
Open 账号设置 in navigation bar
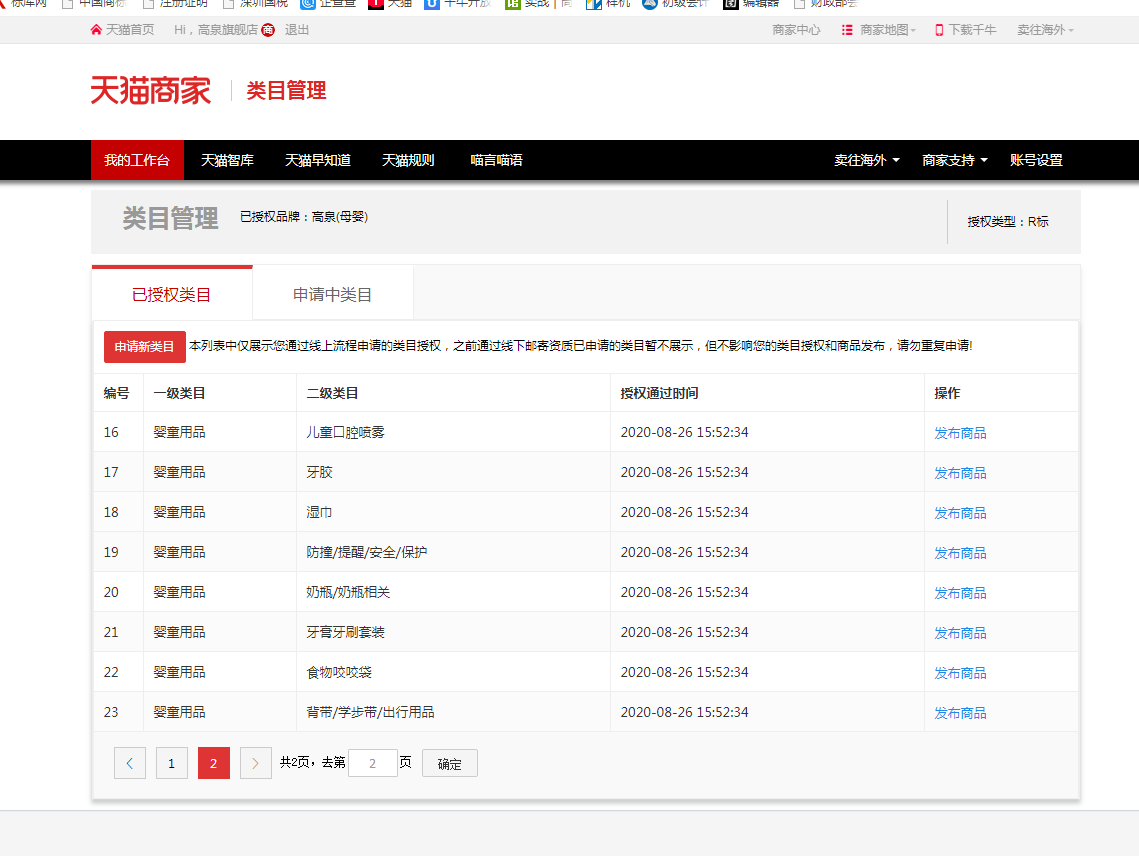pyautogui.click(x=1036, y=160)
